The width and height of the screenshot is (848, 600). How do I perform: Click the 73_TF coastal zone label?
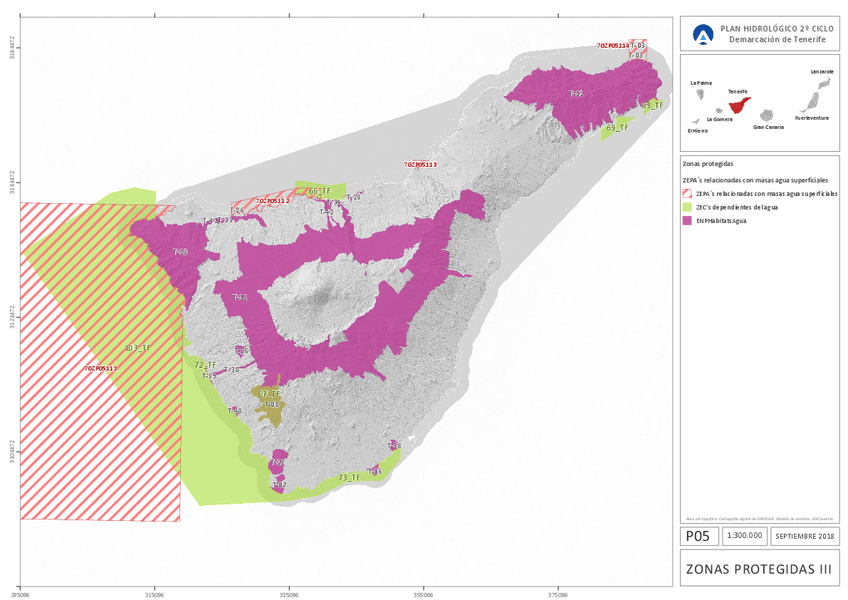(349, 478)
